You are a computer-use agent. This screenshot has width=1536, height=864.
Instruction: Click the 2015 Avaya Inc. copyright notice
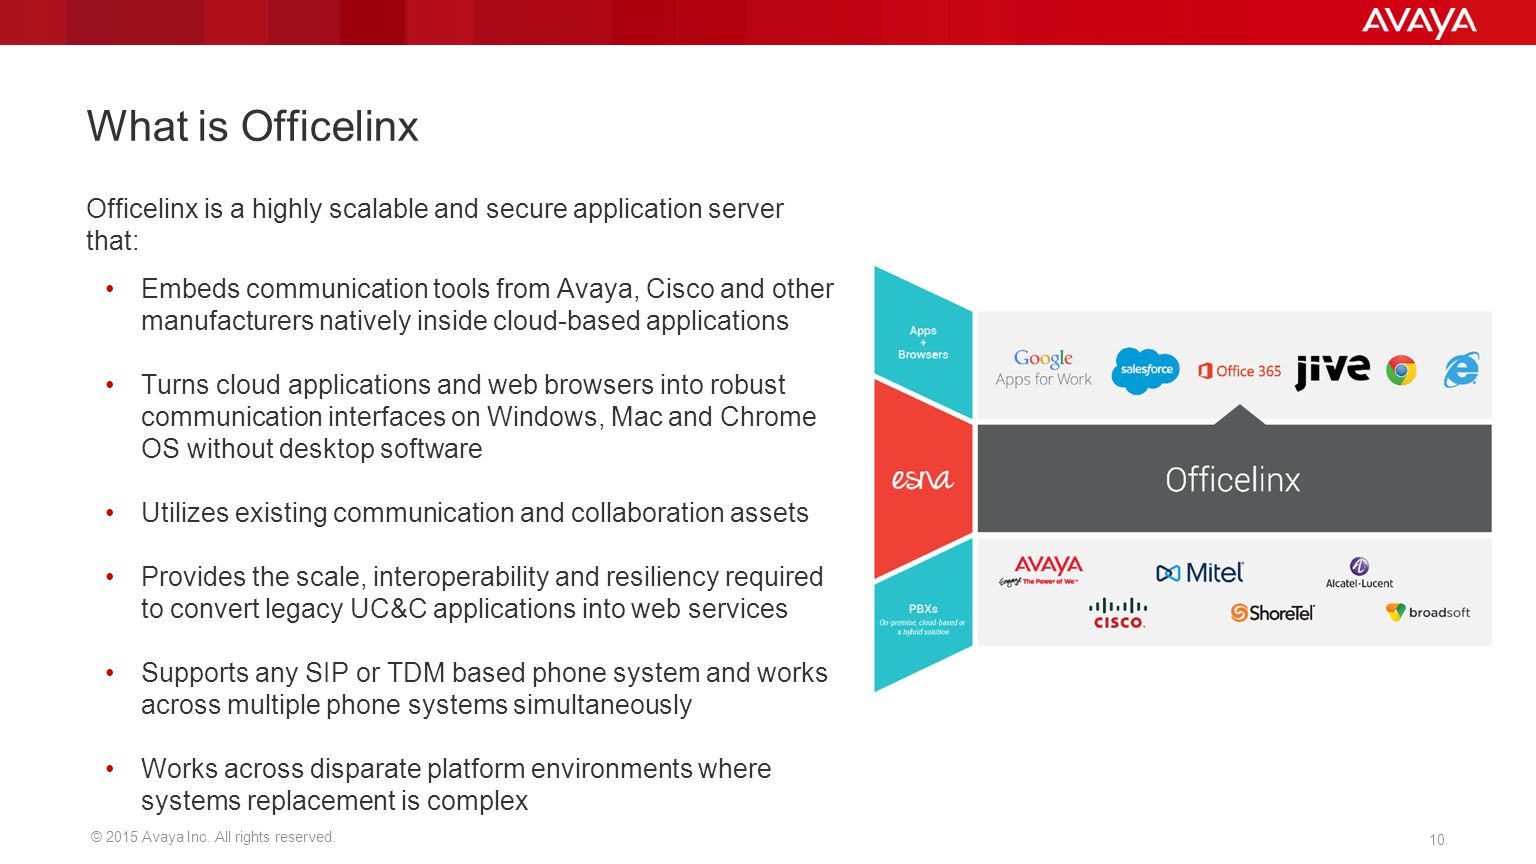point(212,837)
